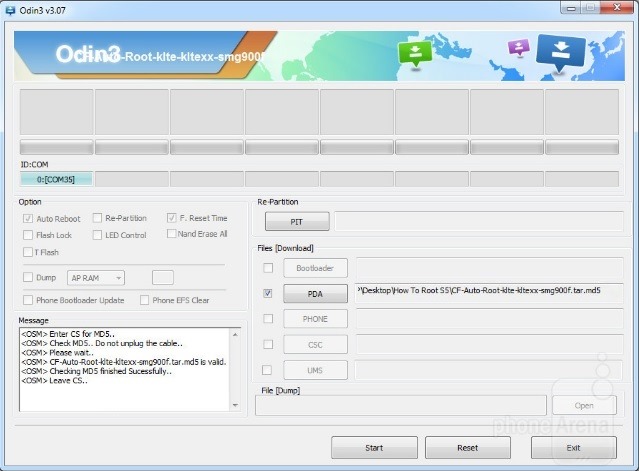Click the Exit button
Viewport: 639px width, 471px height.
click(x=573, y=448)
